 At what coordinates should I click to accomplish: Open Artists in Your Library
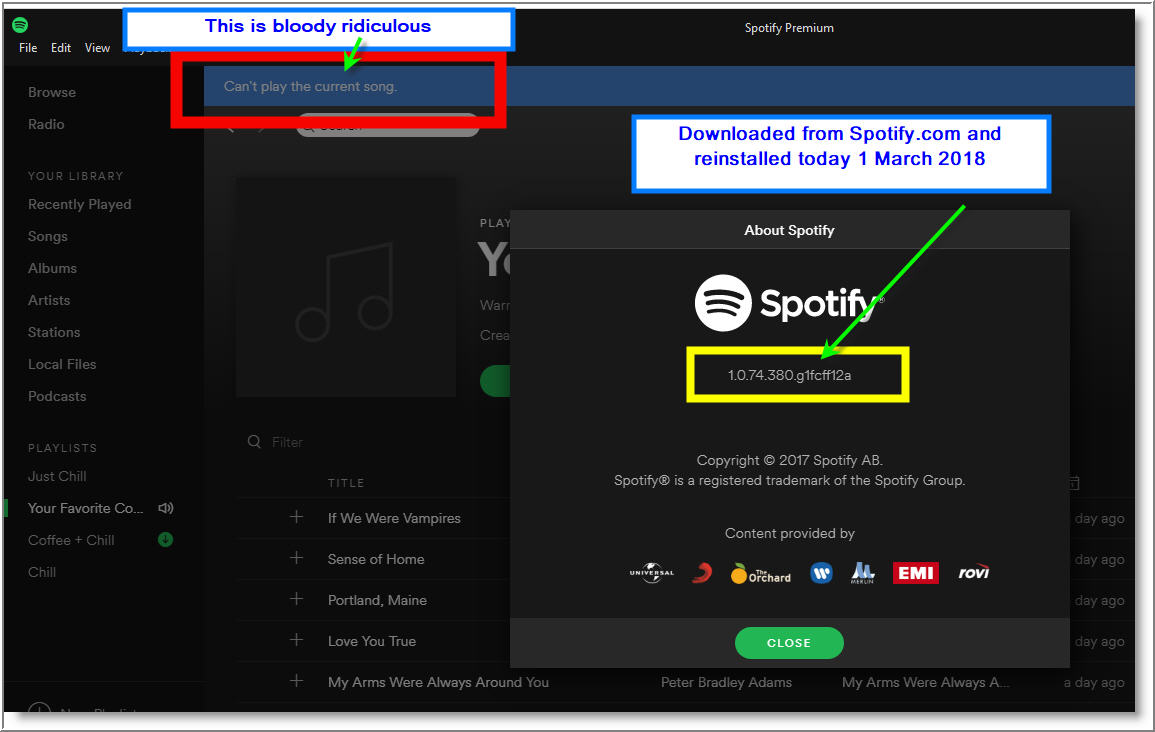(49, 300)
